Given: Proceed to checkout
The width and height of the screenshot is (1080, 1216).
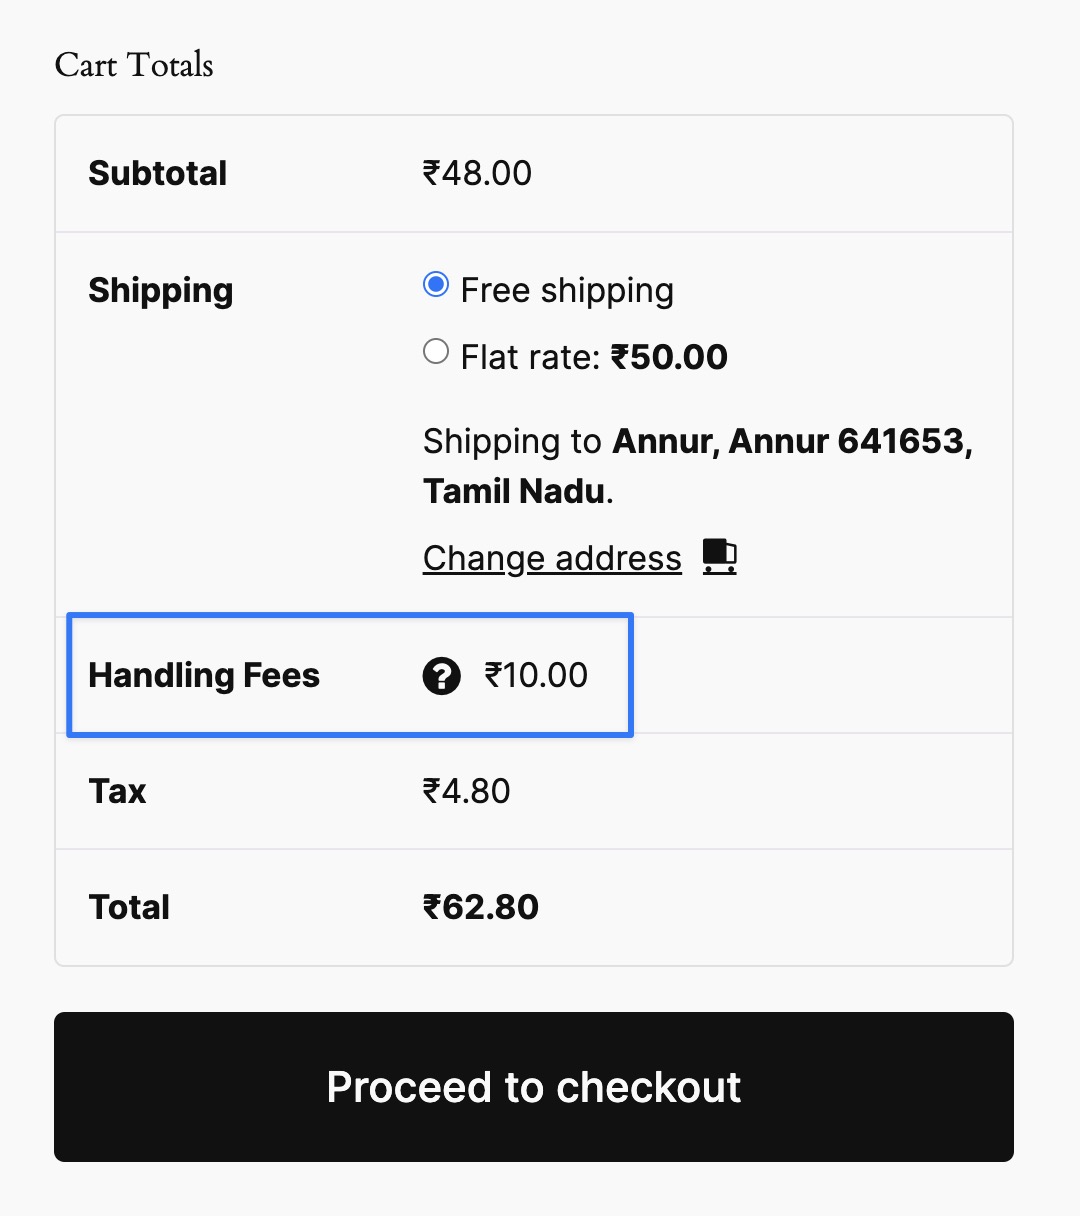Looking at the screenshot, I should click(x=534, y=1087).
